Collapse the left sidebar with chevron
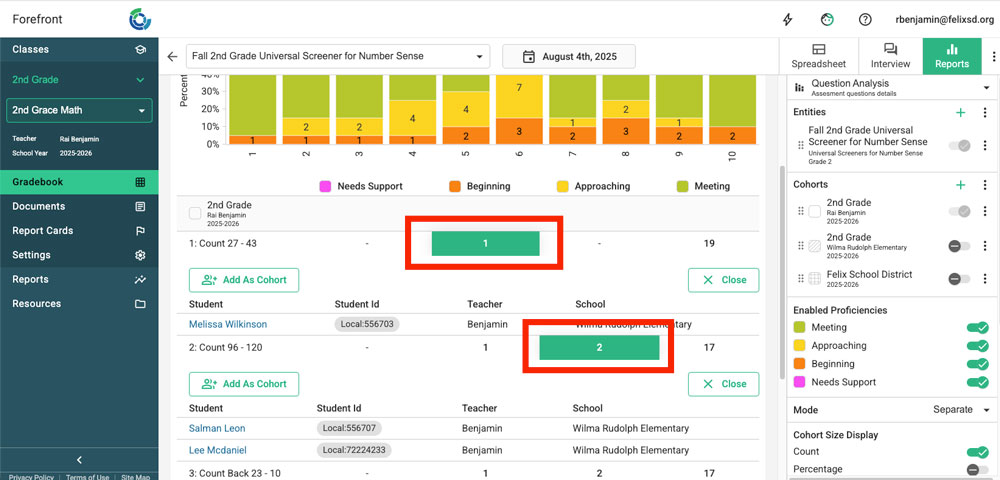The height and width of the screenshot is (480, 1000). [79, 460]
